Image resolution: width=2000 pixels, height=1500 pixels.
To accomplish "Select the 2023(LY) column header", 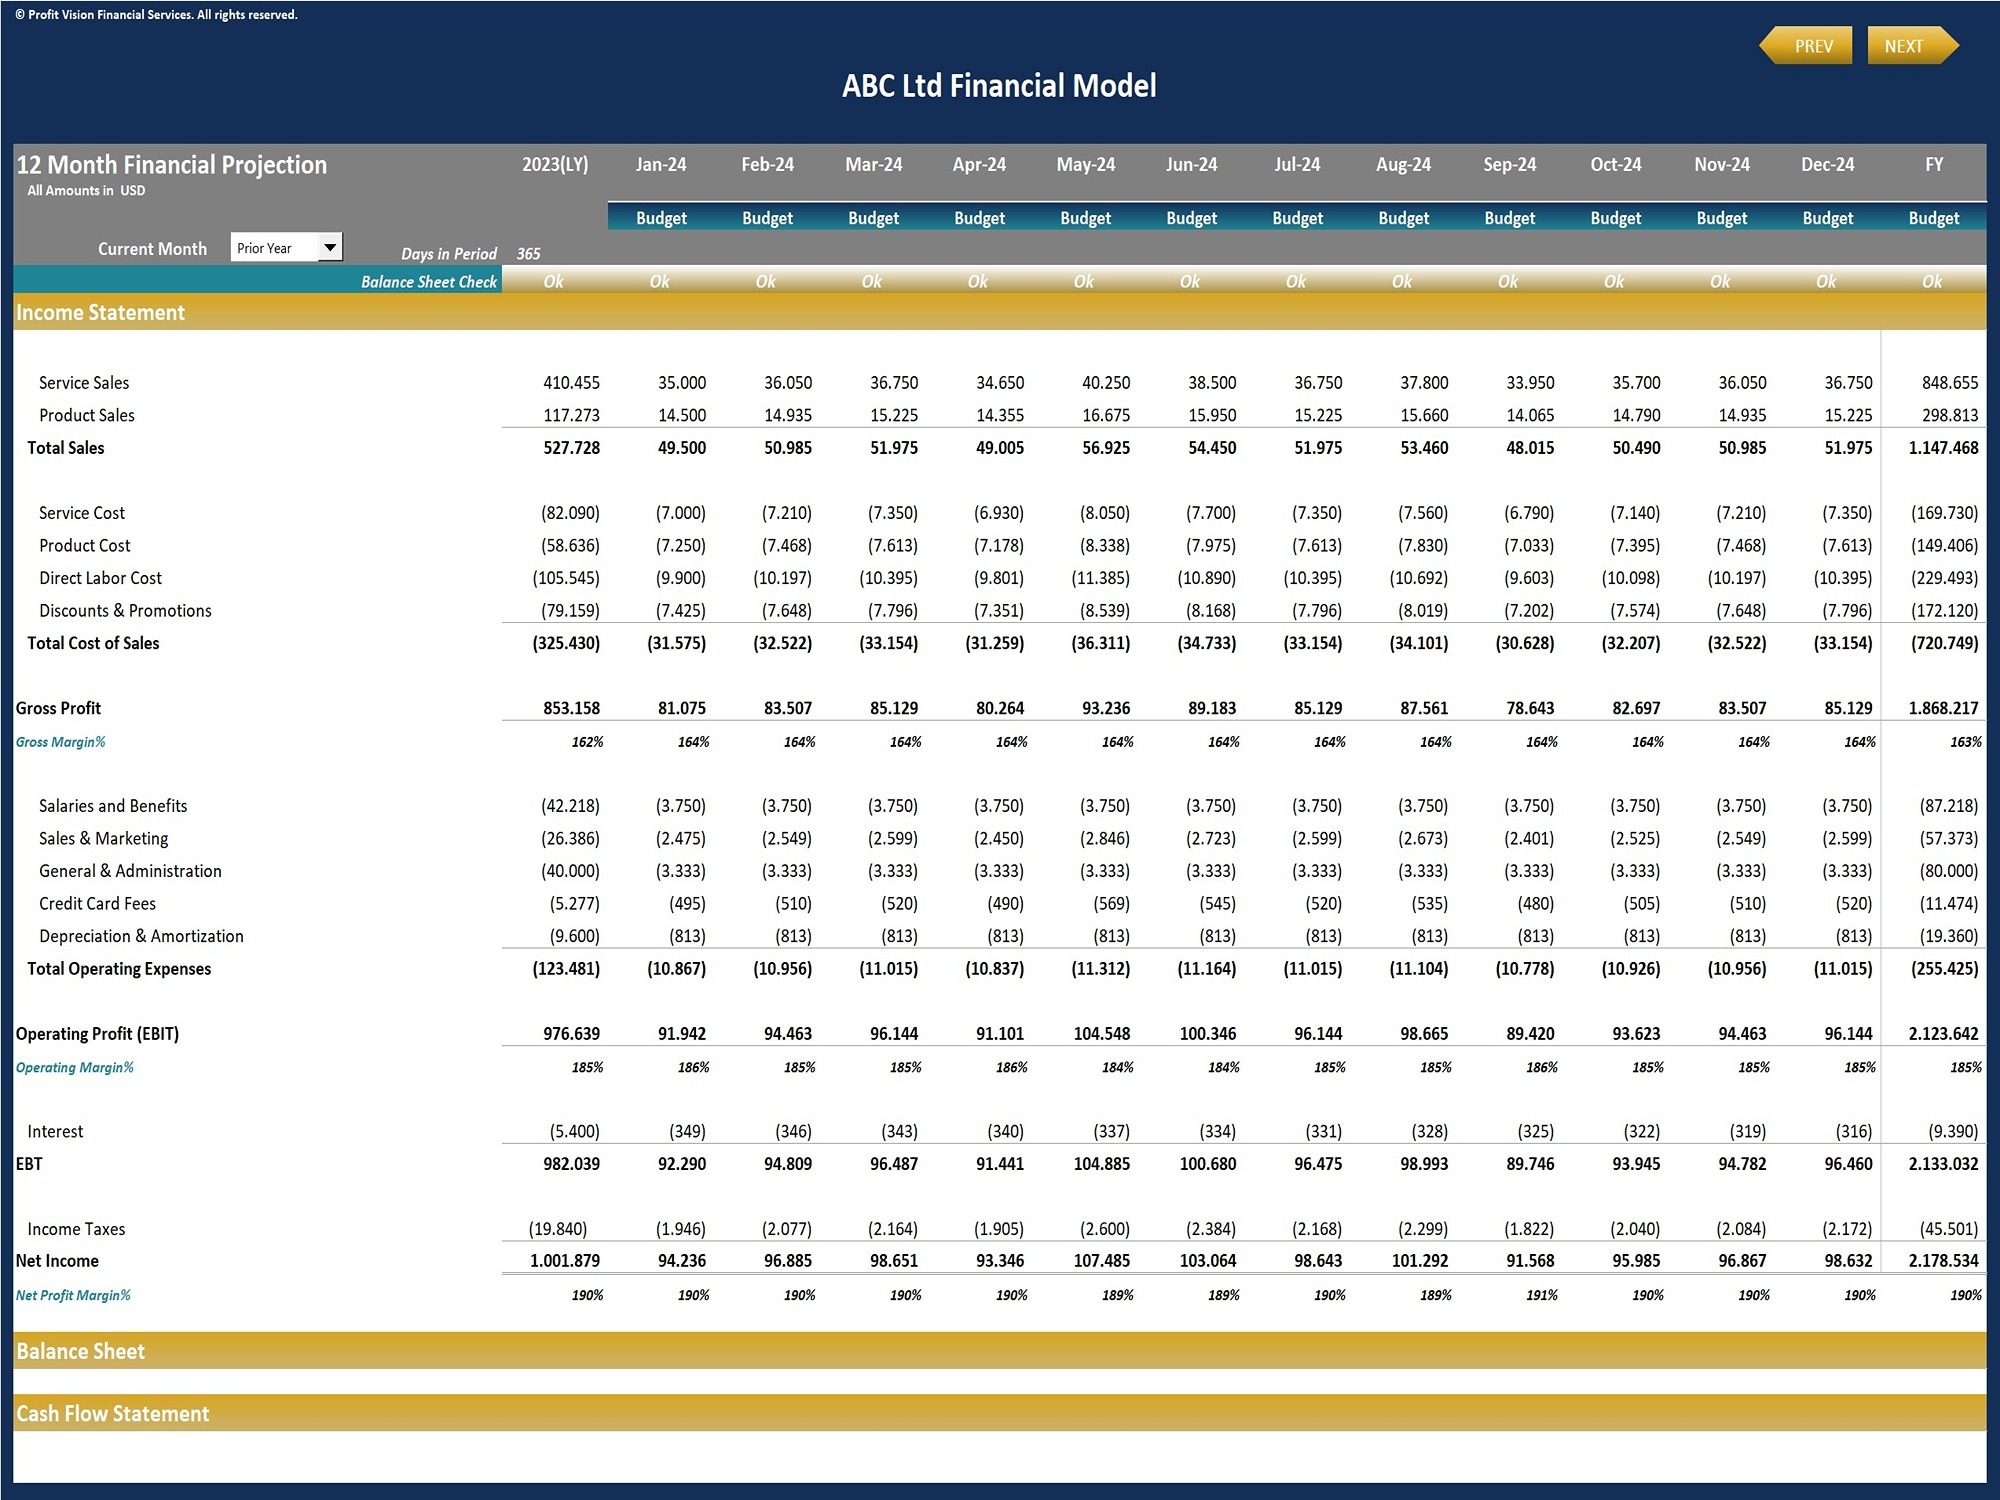I will coord(555,164).
